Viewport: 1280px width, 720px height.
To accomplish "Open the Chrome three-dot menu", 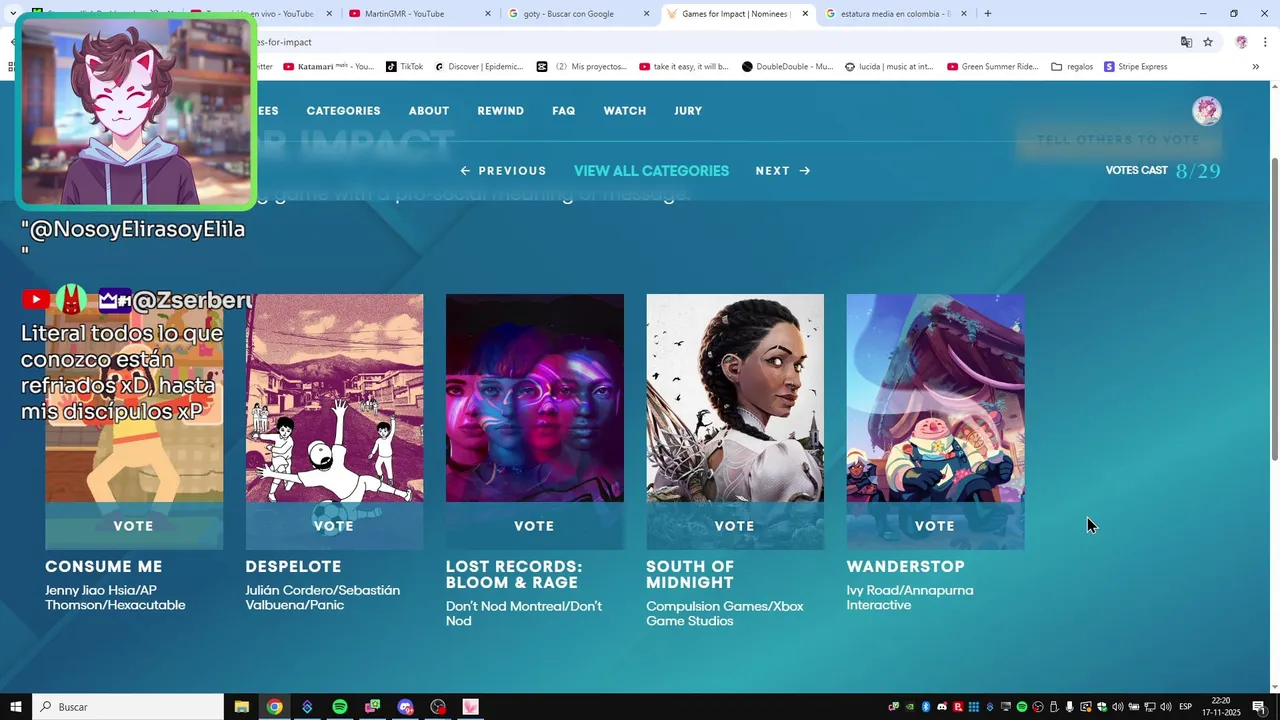I will [1266, 42].
